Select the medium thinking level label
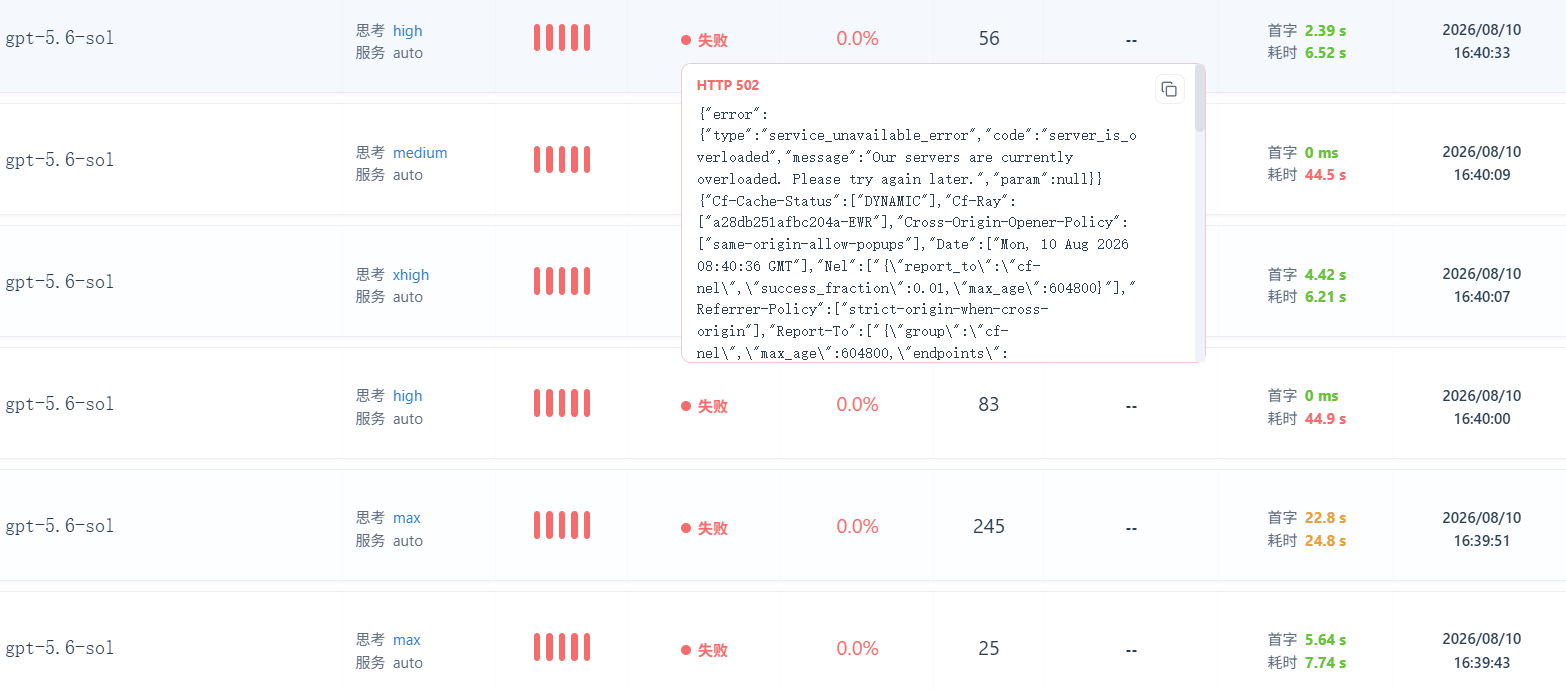This screenshot has height=690, width=1566. pos(420,153)
